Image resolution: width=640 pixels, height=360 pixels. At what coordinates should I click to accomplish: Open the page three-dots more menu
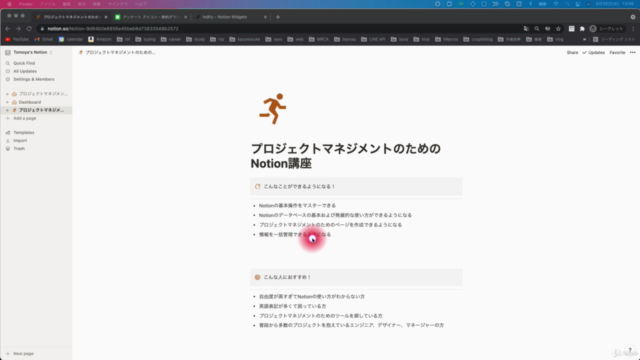[633, 52]
